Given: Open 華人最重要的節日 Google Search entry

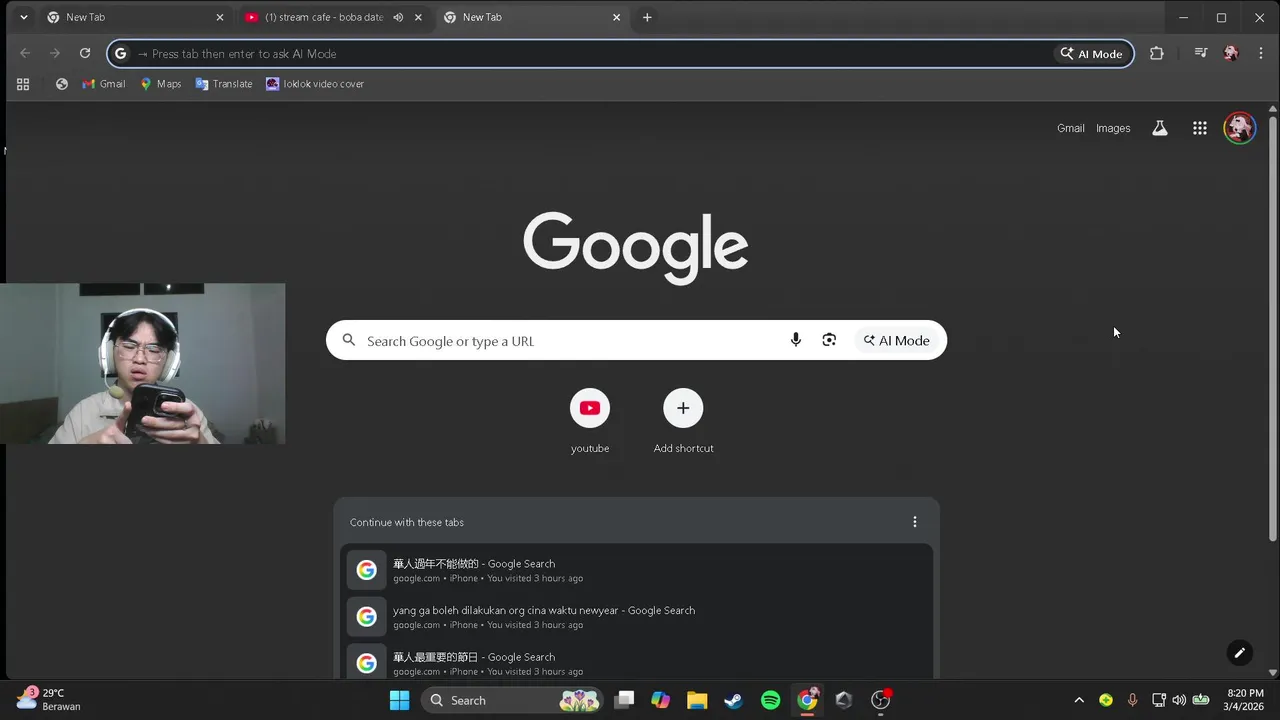Looking at the screenshot, I should click(636, 662).
